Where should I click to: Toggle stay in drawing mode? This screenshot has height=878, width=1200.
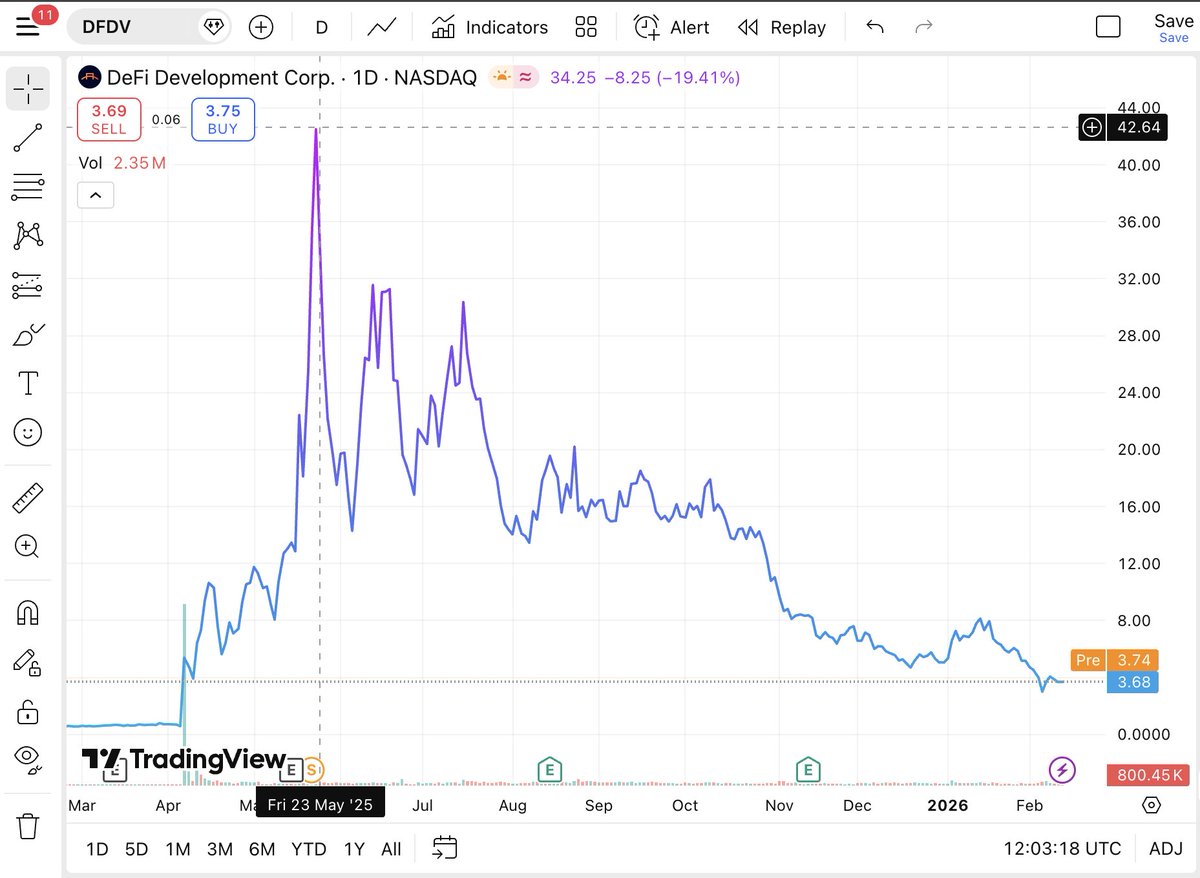28,662
